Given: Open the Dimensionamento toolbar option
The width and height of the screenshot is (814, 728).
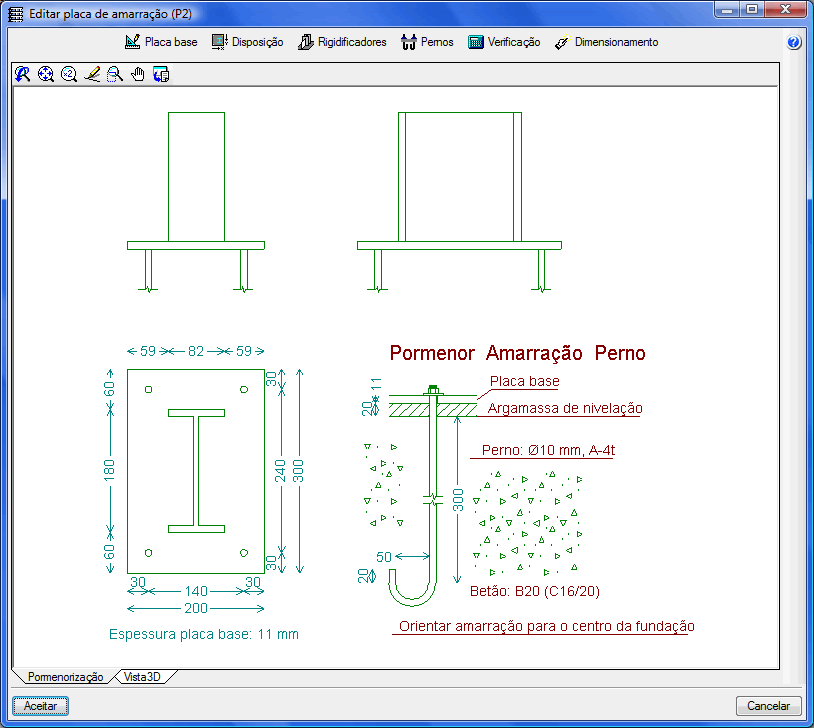Looking at the screenshot, I should 606,42.
